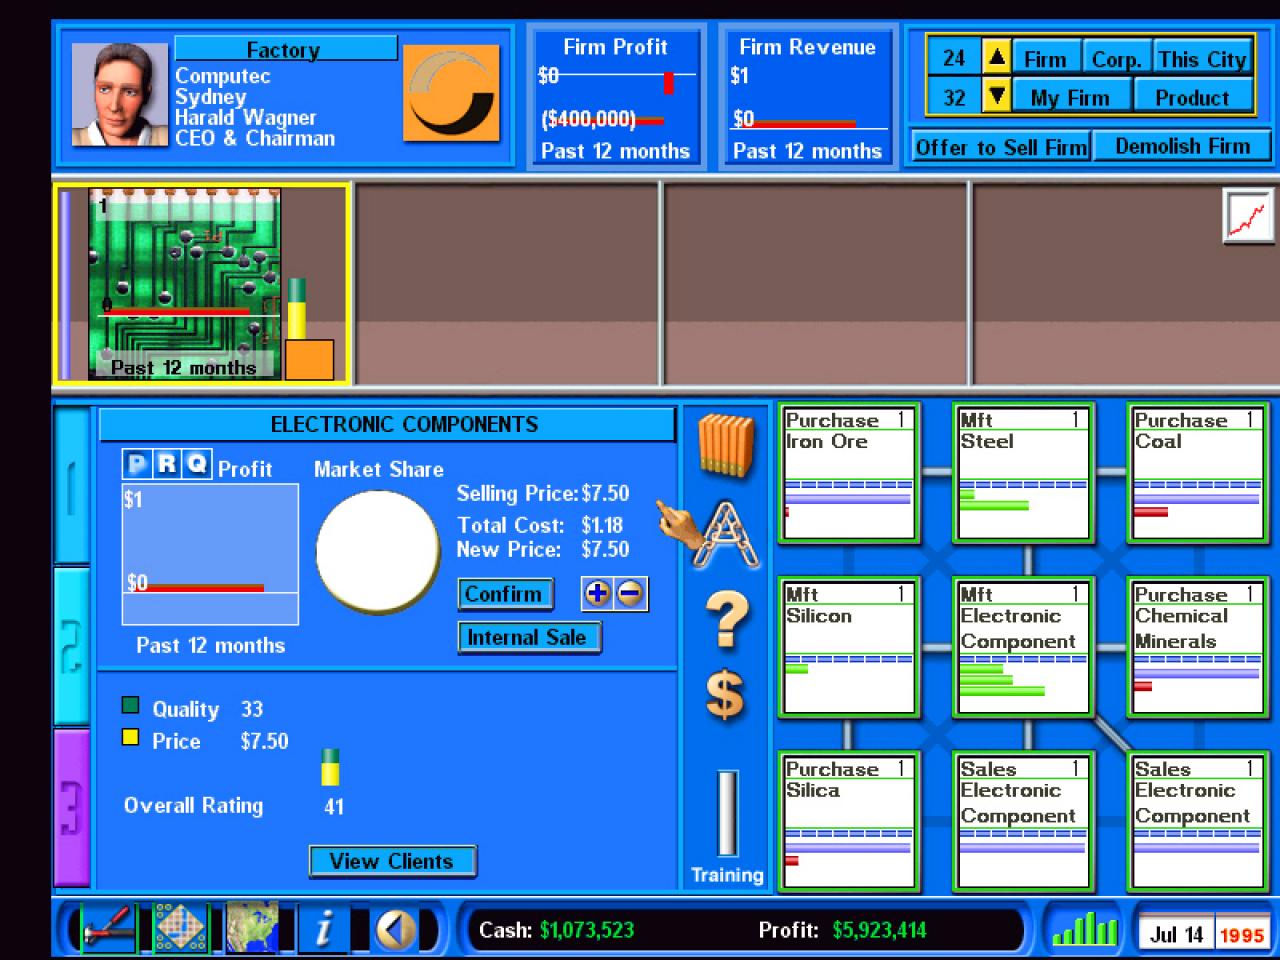Open the My Firm tab
1280x960 pixels.
(x=1071, y=97)
